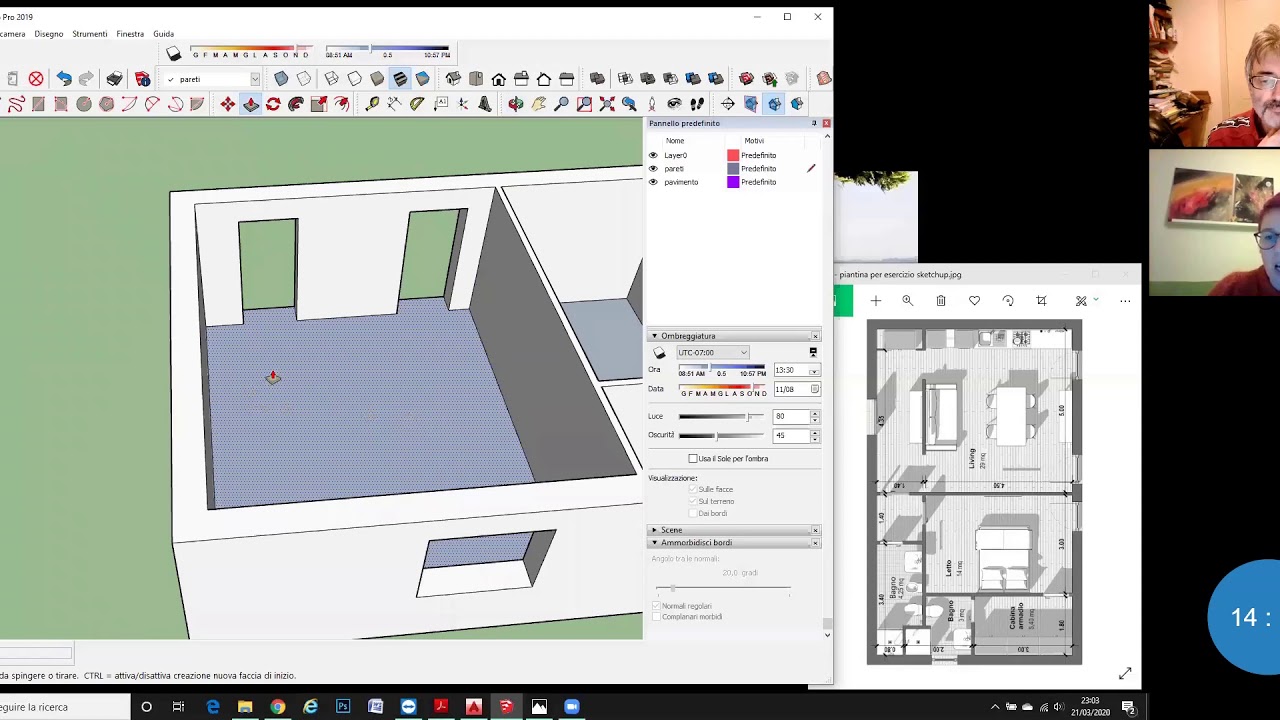Open the Guida menu

[163, 34]
